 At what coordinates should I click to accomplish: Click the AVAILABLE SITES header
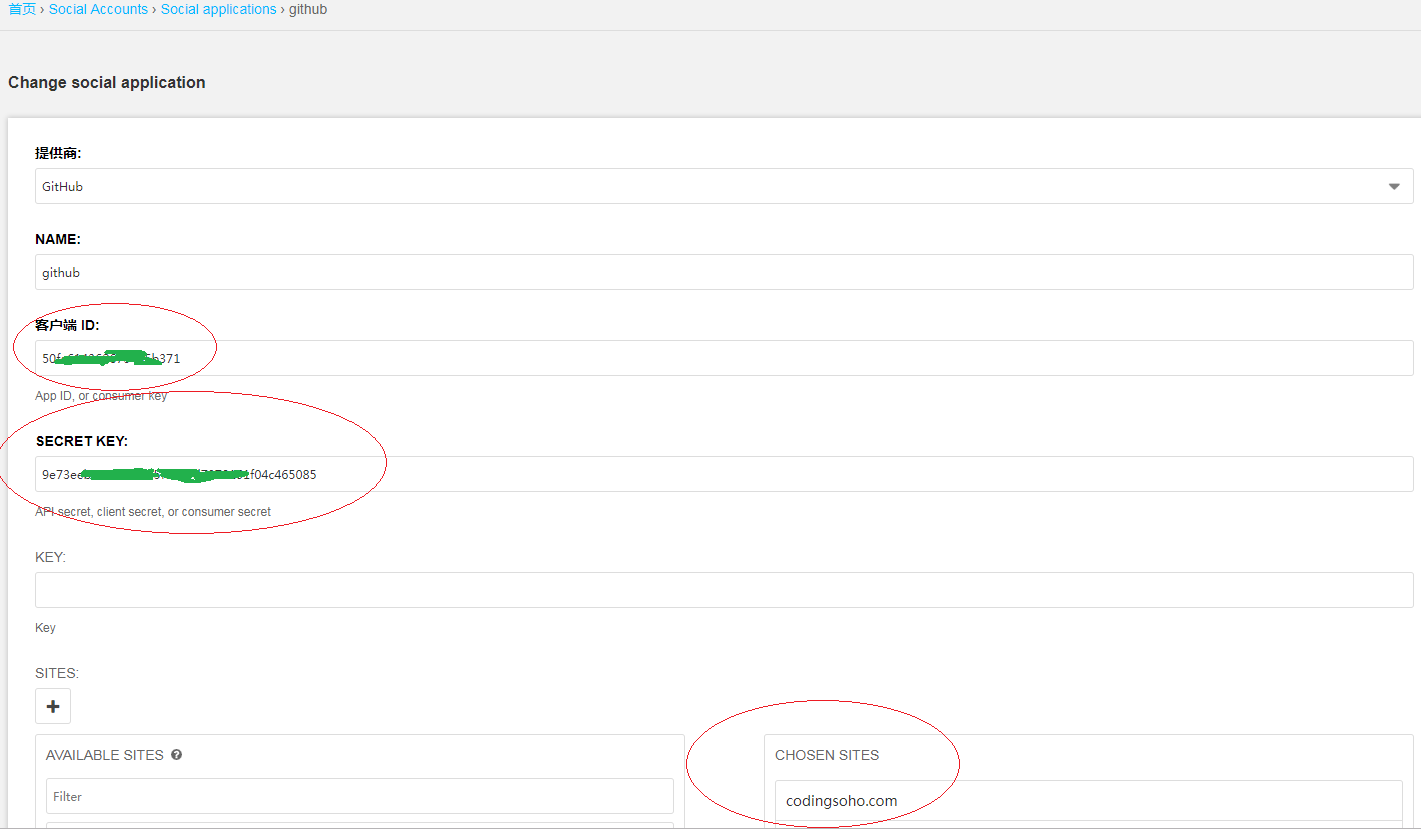tap(105, 755)
